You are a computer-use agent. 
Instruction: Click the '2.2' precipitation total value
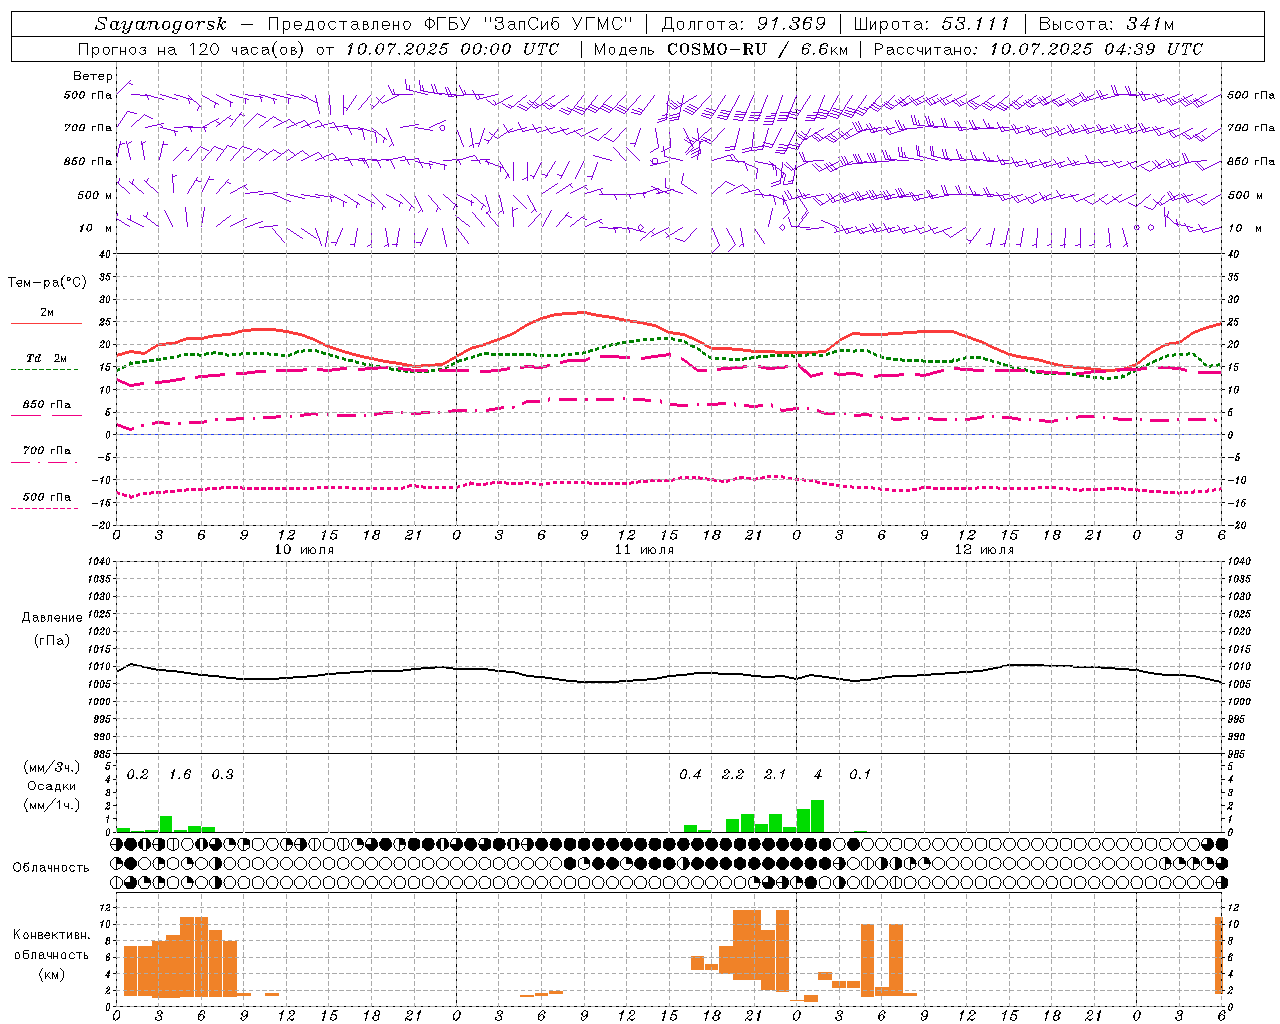pyautogui.click(x=733, y=775)
